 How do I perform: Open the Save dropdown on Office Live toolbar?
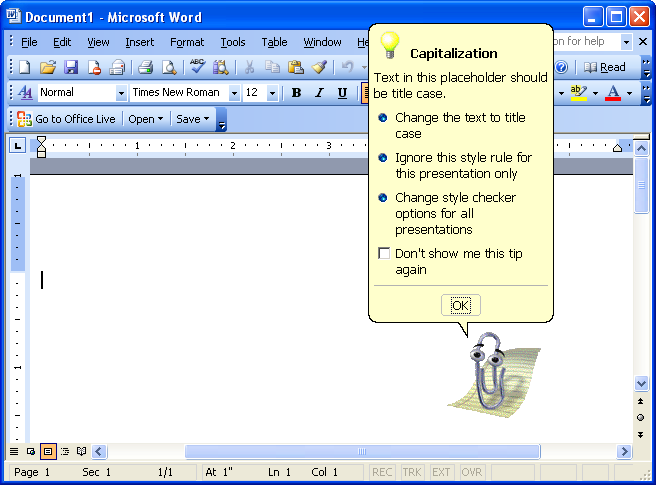click(x=192, y=119)
